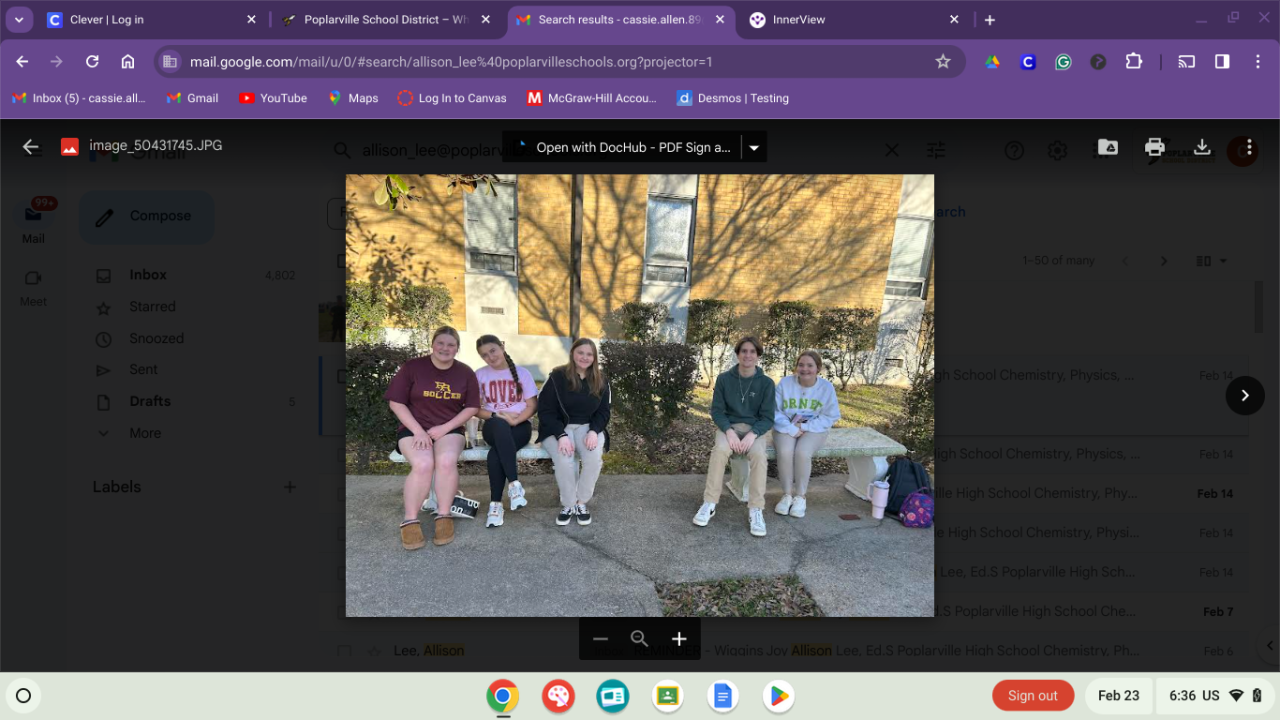Open the Clever extension icon in the toolbar

click(x=1027, y=62)
